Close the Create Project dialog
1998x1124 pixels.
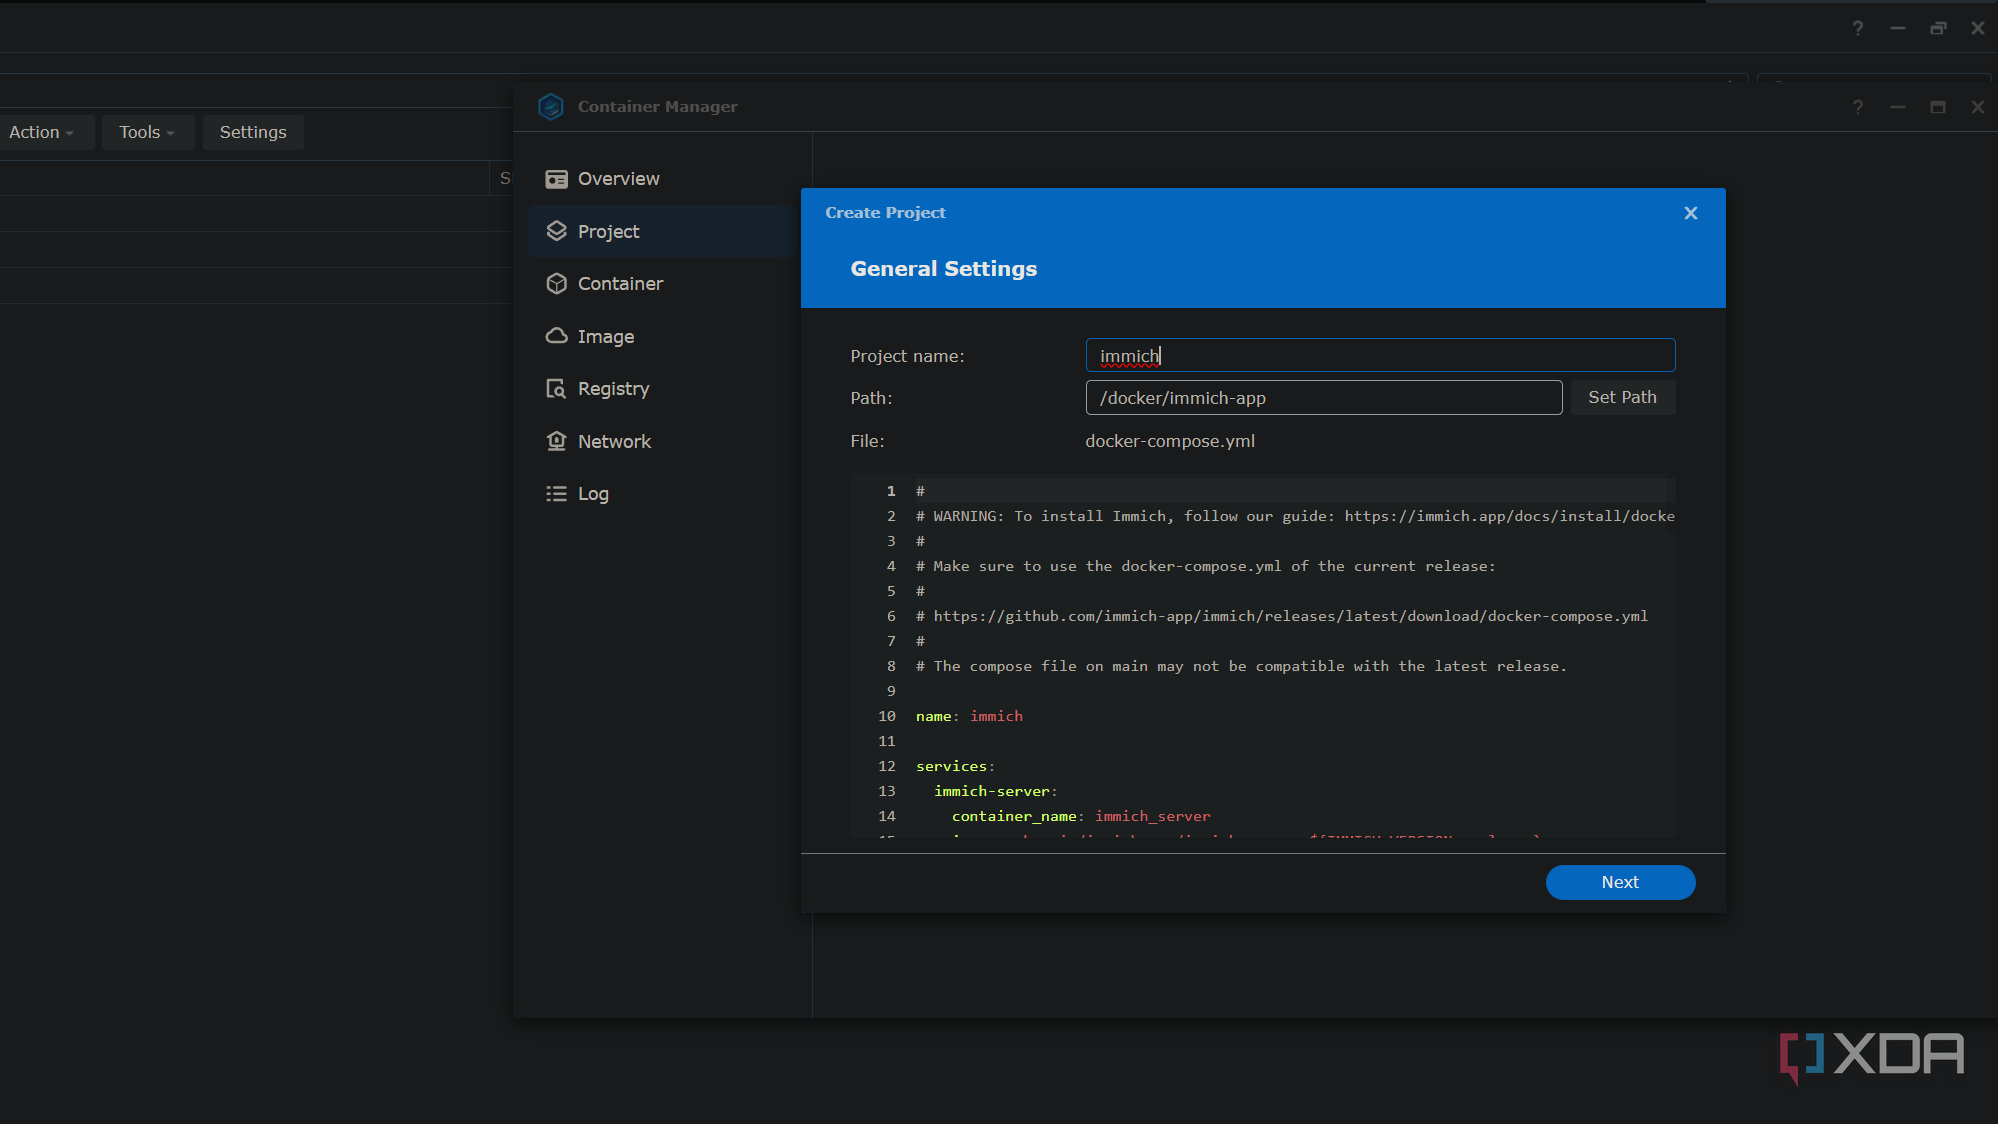1691,213
